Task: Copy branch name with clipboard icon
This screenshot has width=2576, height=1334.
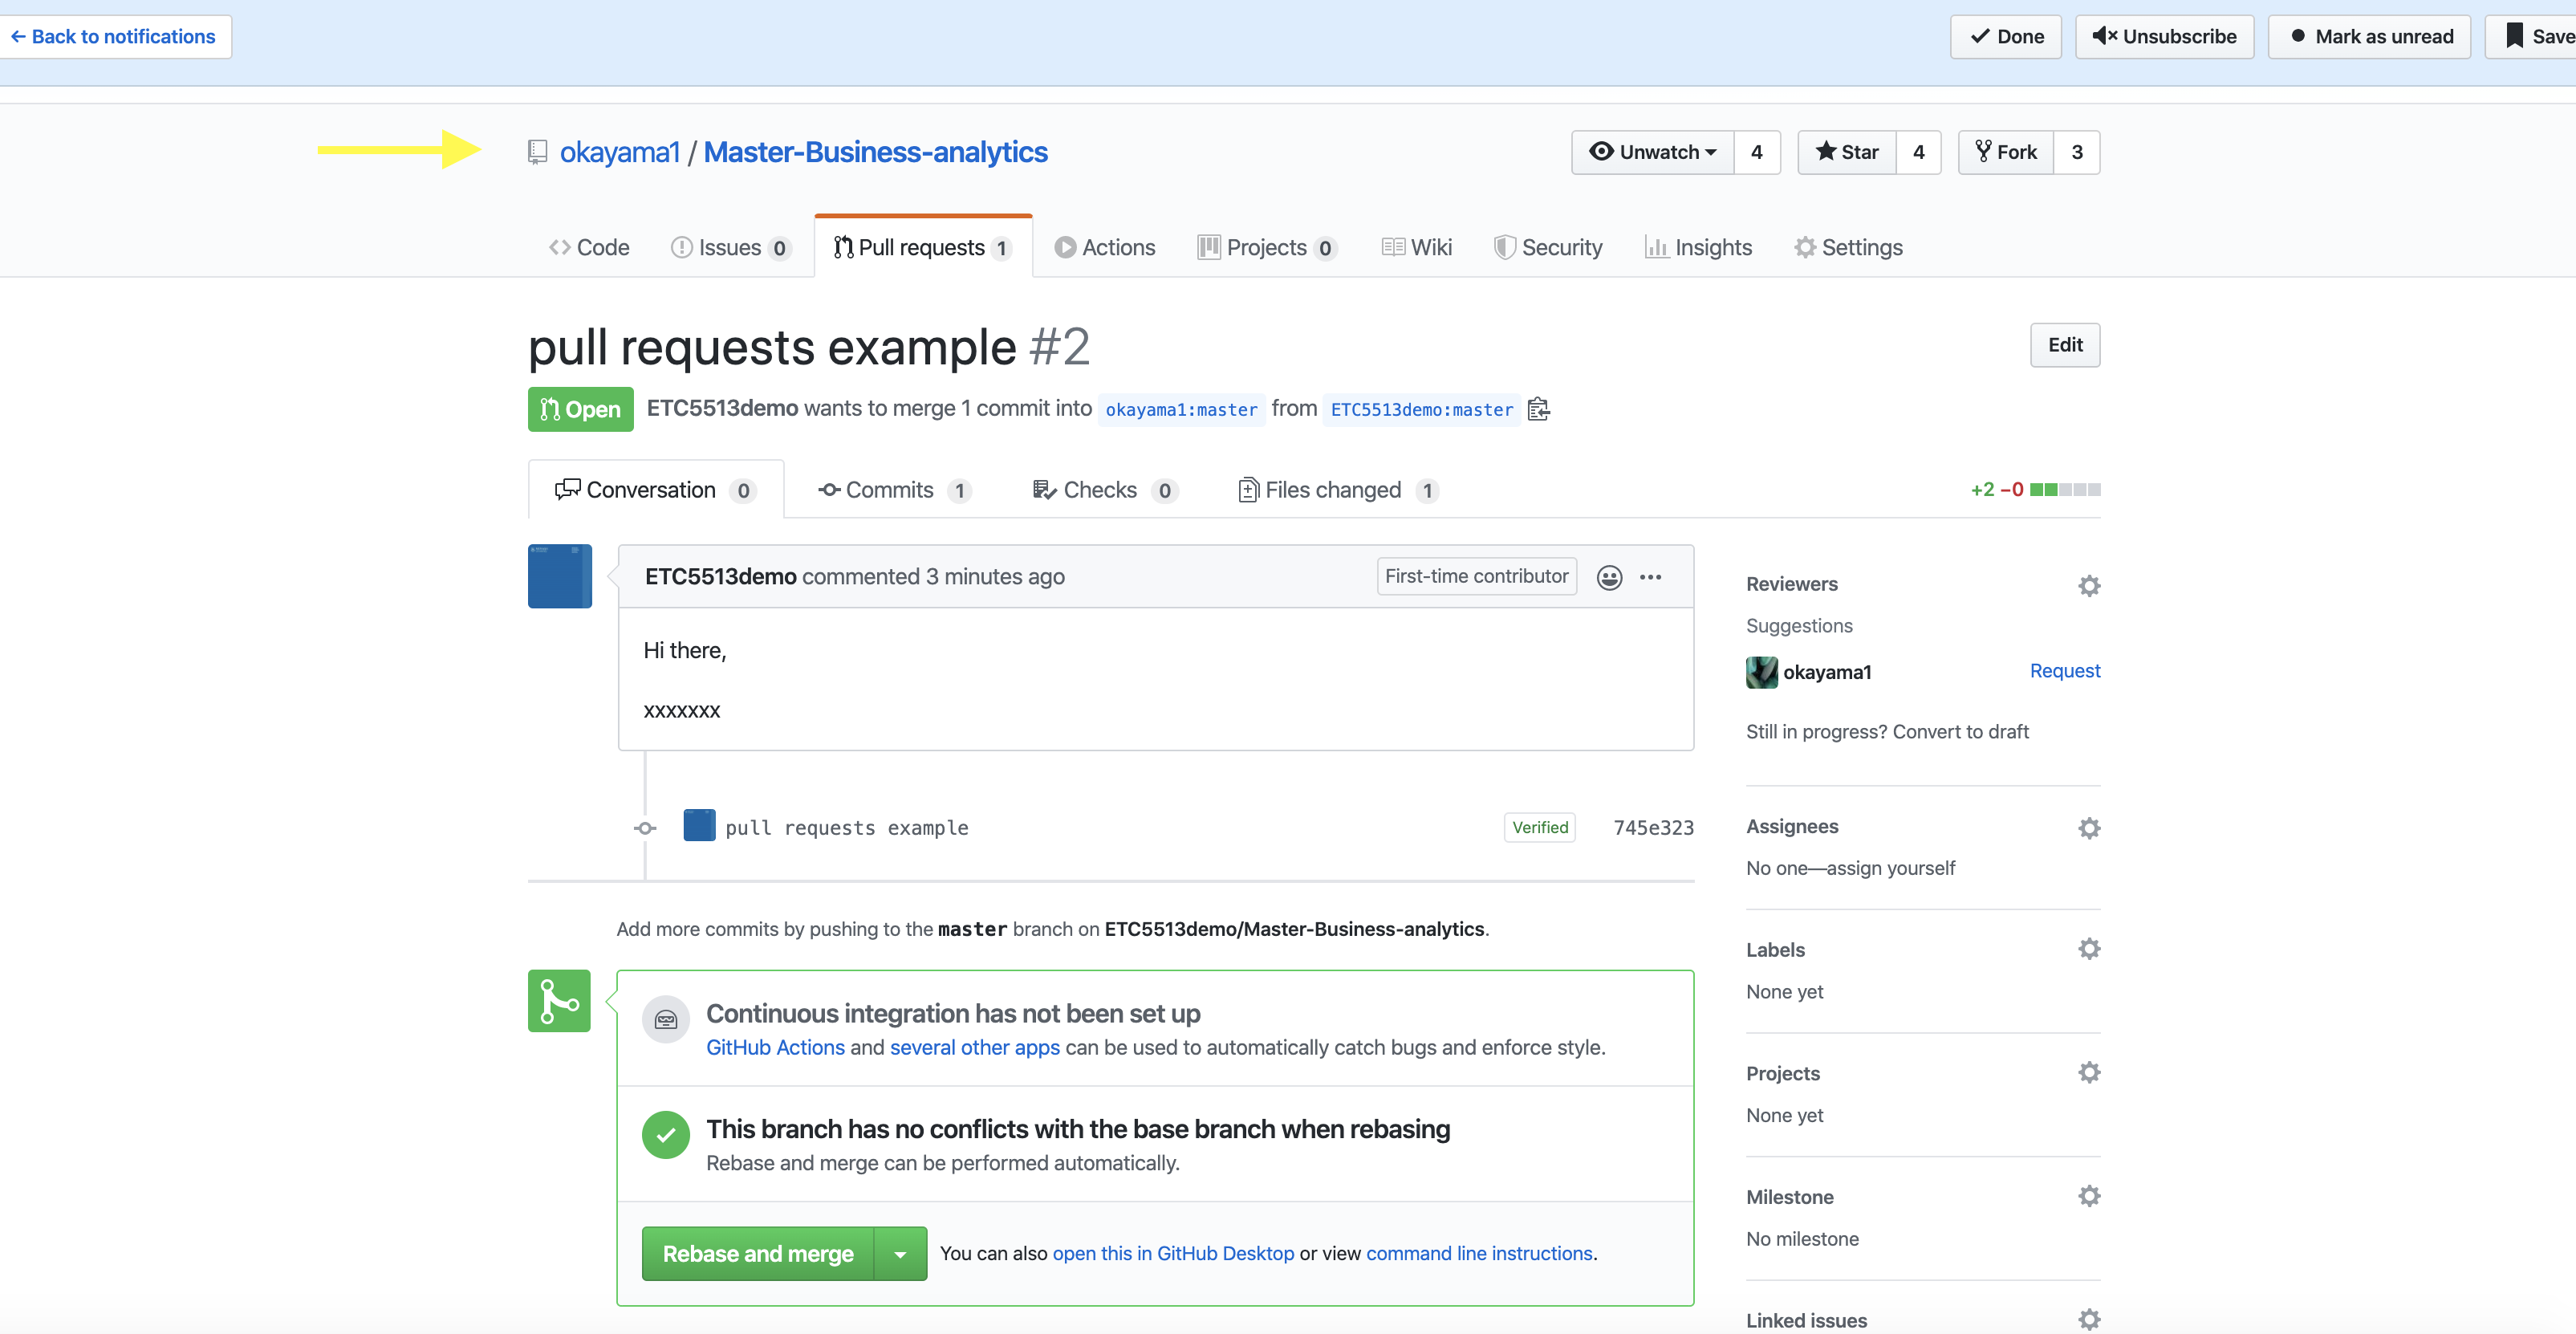Action: point(1538,409)
